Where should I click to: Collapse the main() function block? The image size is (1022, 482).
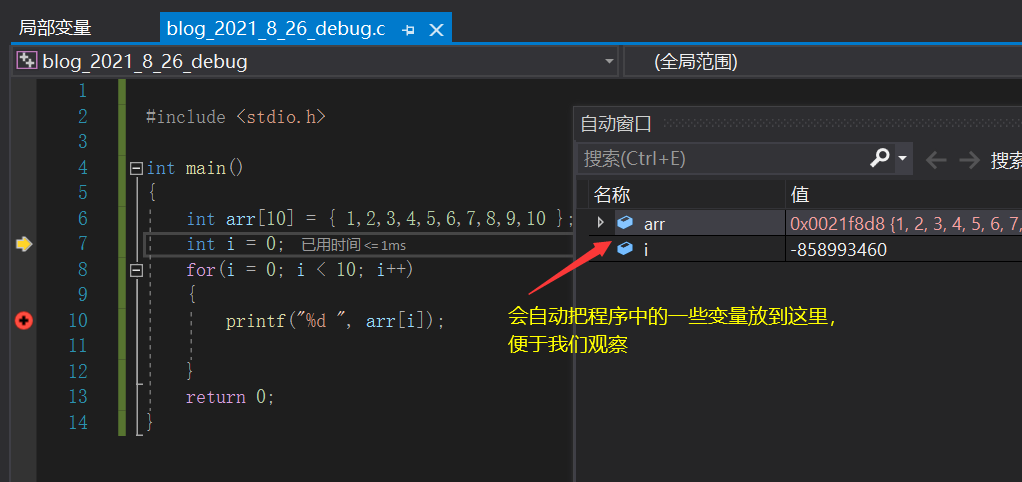136,168
